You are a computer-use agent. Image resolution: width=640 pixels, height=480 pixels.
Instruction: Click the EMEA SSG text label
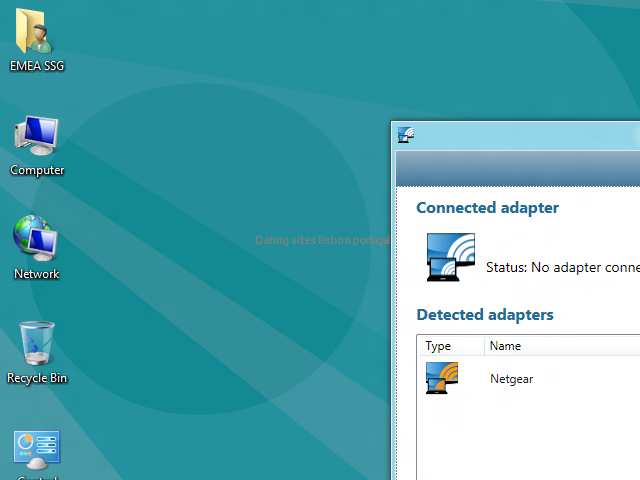(37, 66)
